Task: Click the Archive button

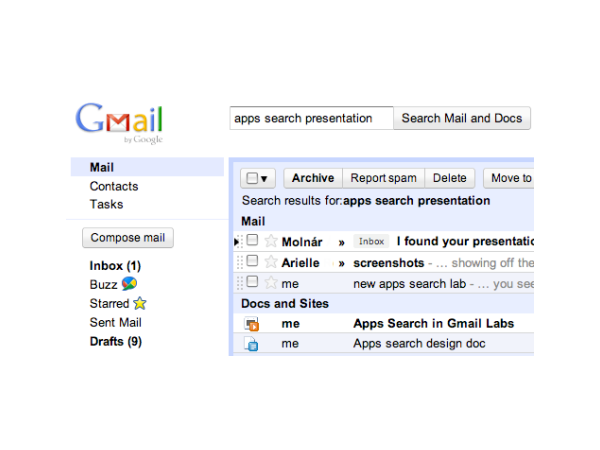Action: click(313, 178)
